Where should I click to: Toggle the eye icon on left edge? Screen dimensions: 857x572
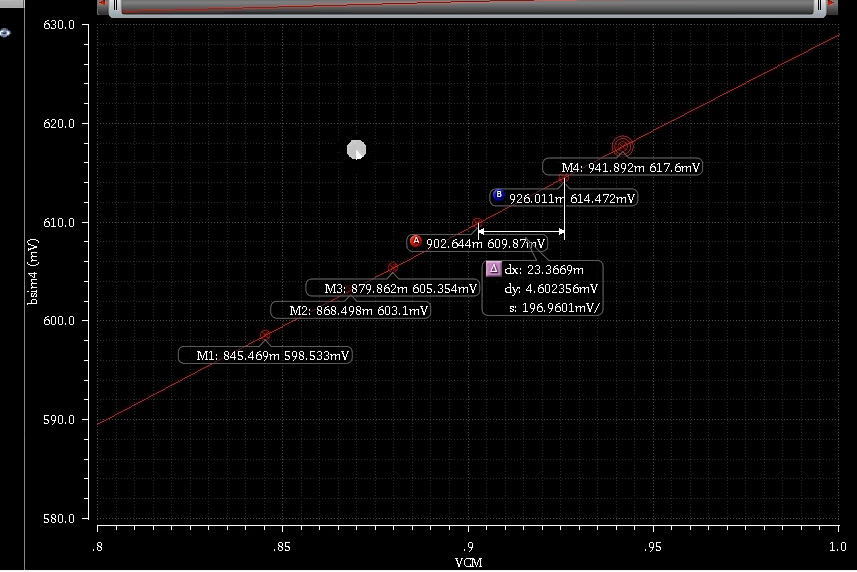[4, 33]
